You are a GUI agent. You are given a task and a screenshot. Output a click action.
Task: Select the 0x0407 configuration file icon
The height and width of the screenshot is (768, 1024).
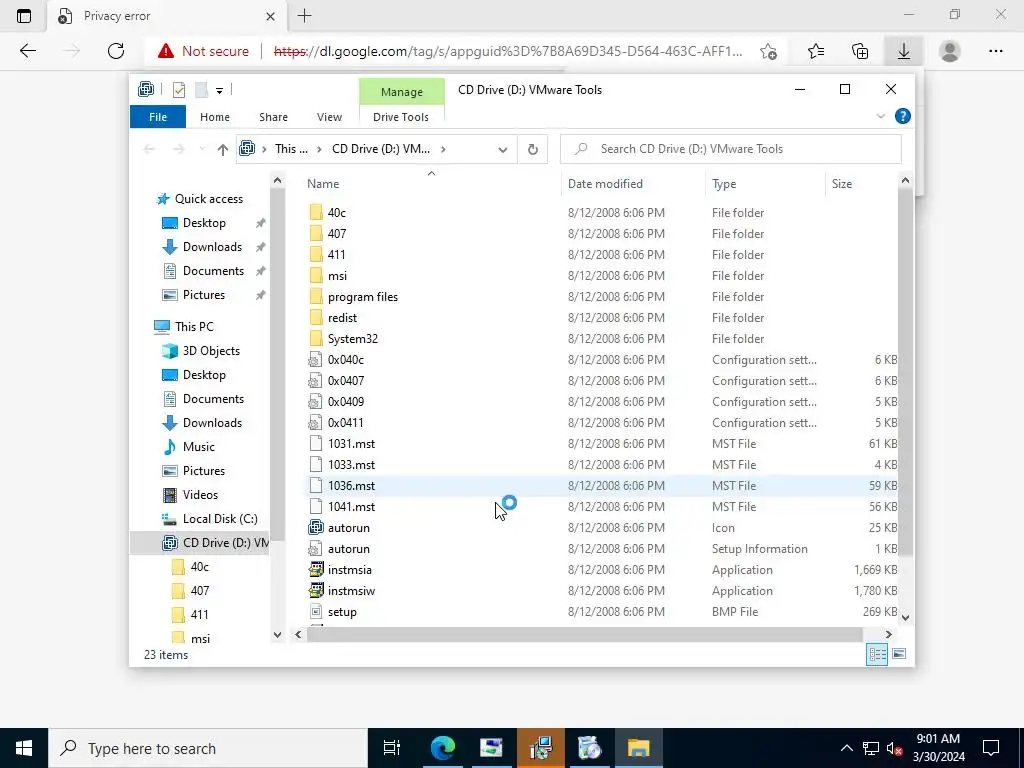(315, 380)
